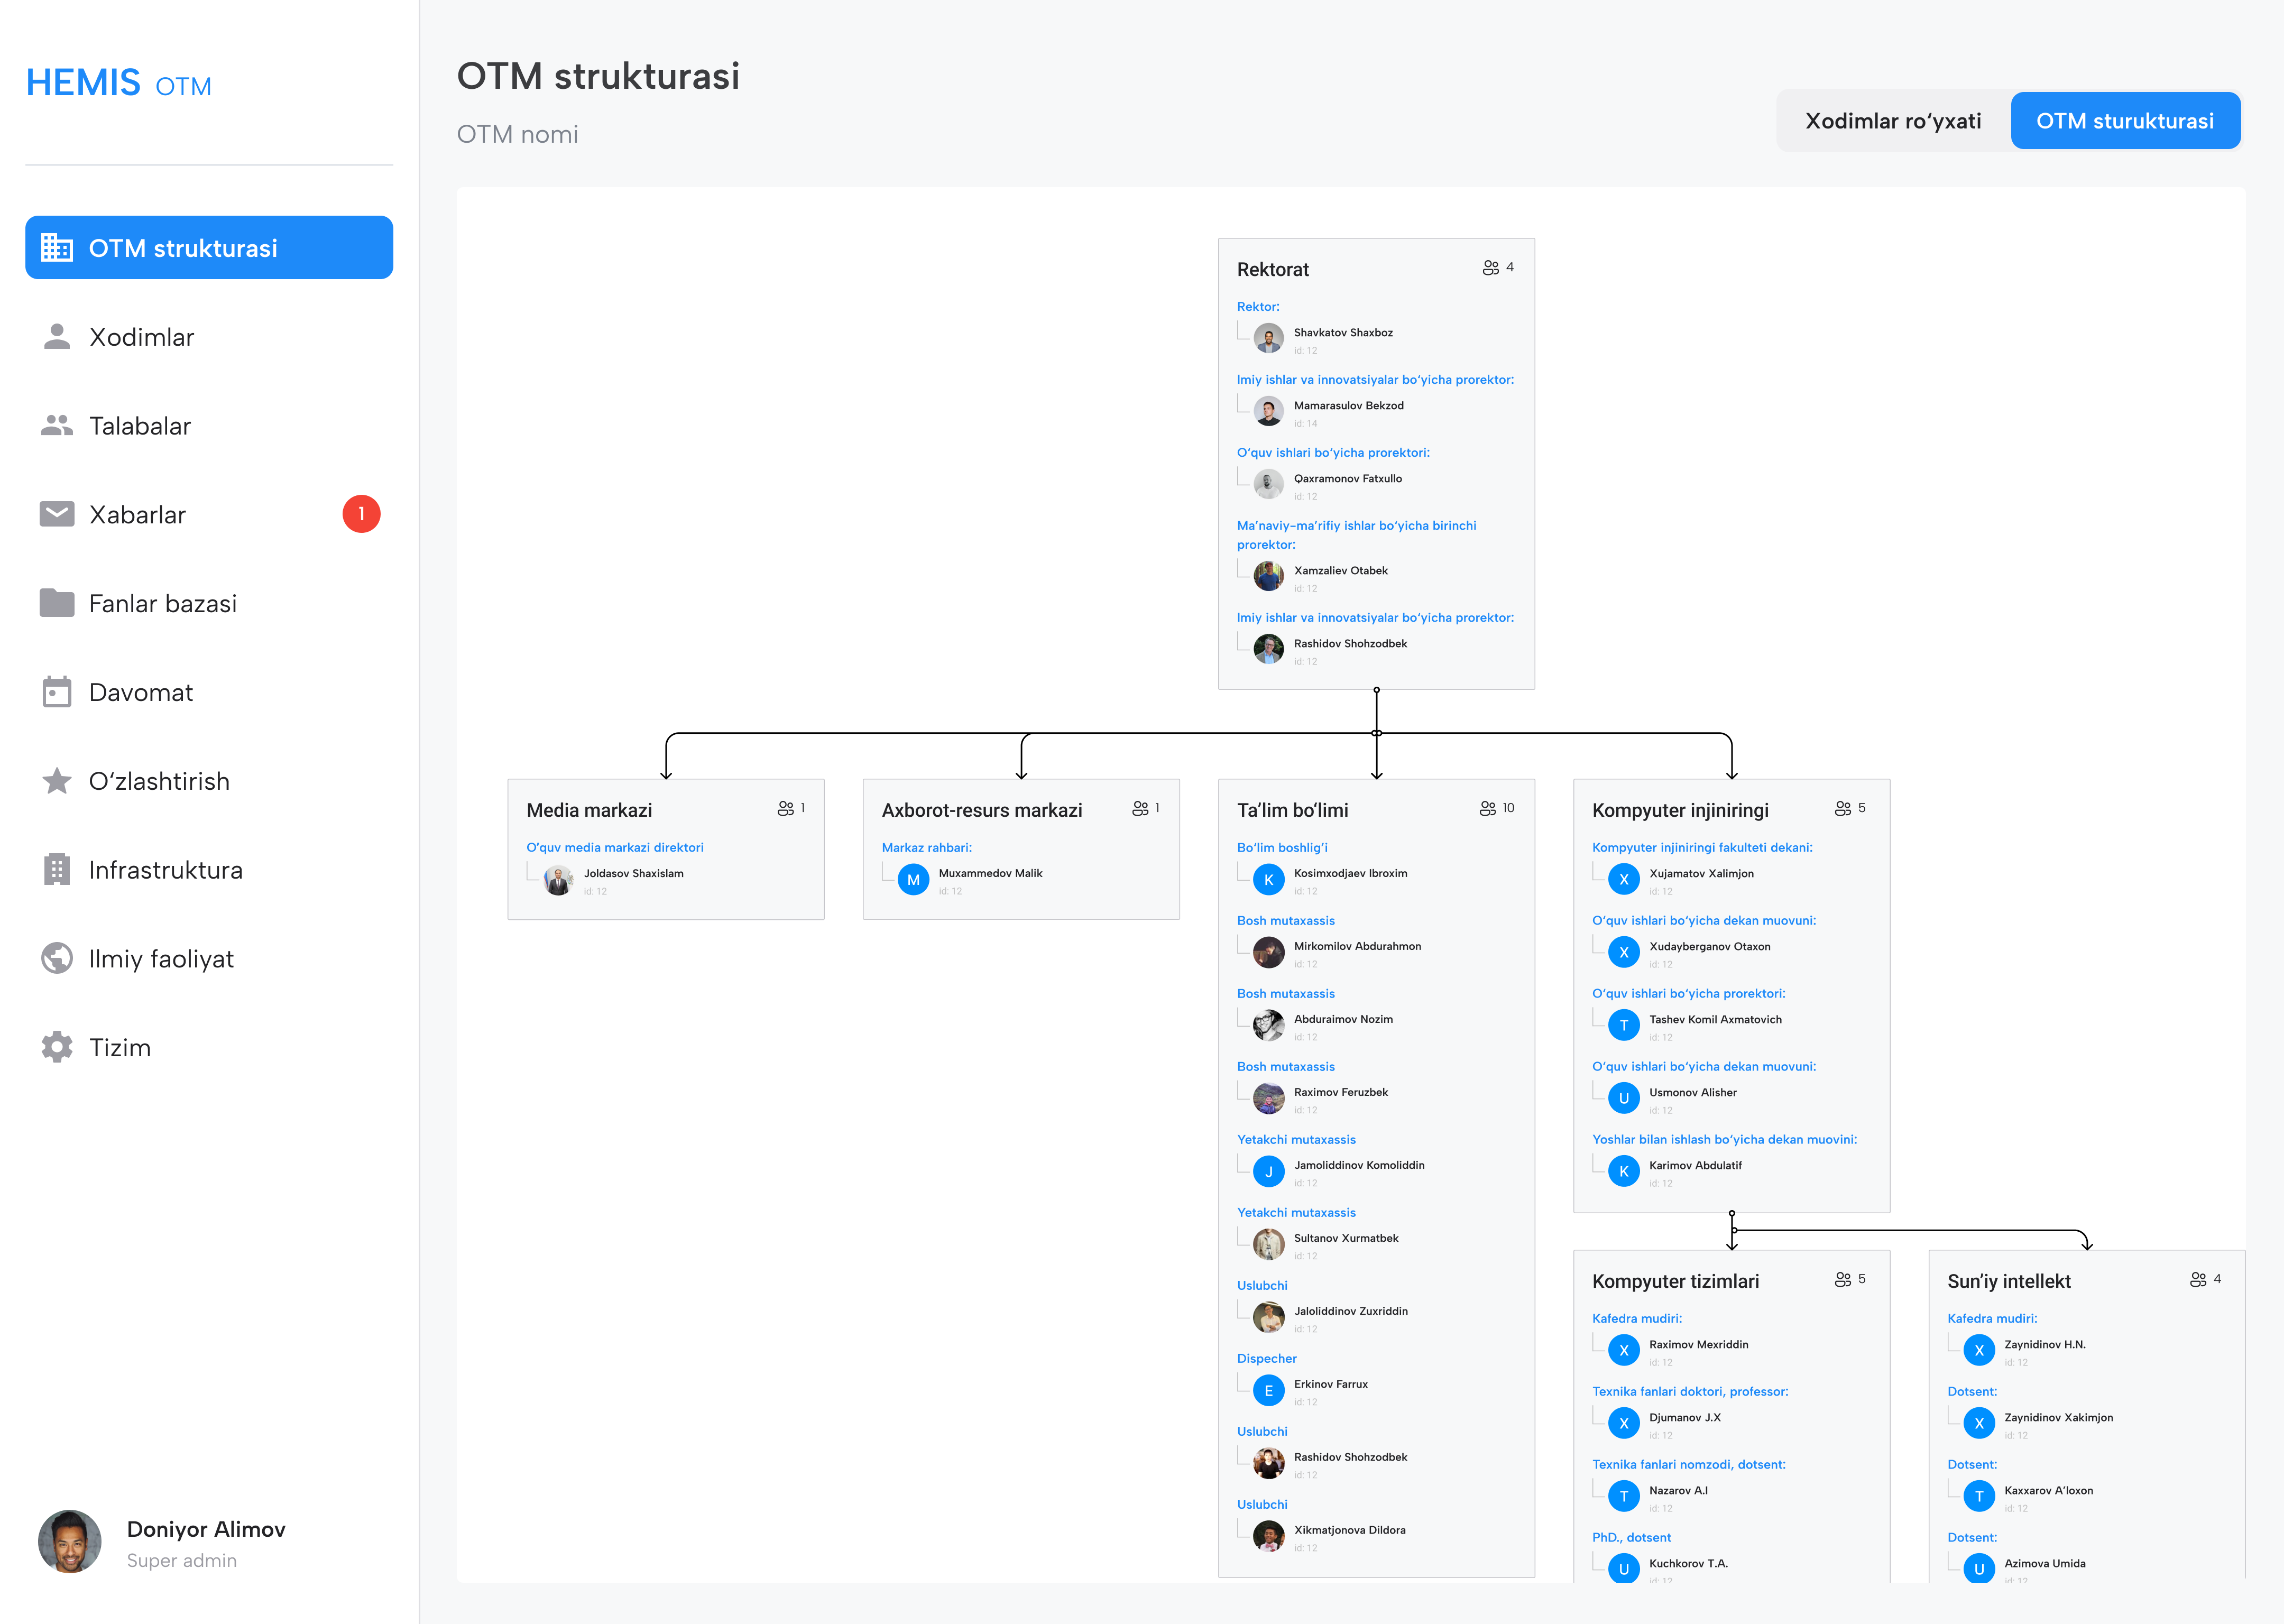This screenshot has width=2284, height=1624.
Task: Click Shavkatov Shaxboz's avatar photo
Action: 1269,339
